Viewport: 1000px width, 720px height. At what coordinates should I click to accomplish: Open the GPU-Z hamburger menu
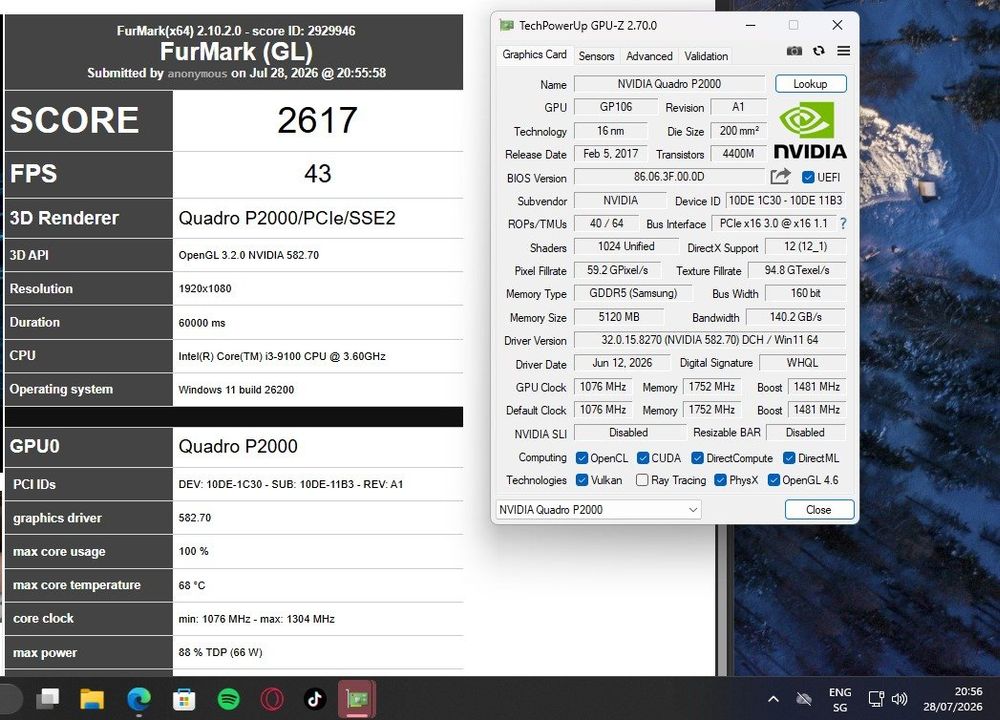click(843, 51)
